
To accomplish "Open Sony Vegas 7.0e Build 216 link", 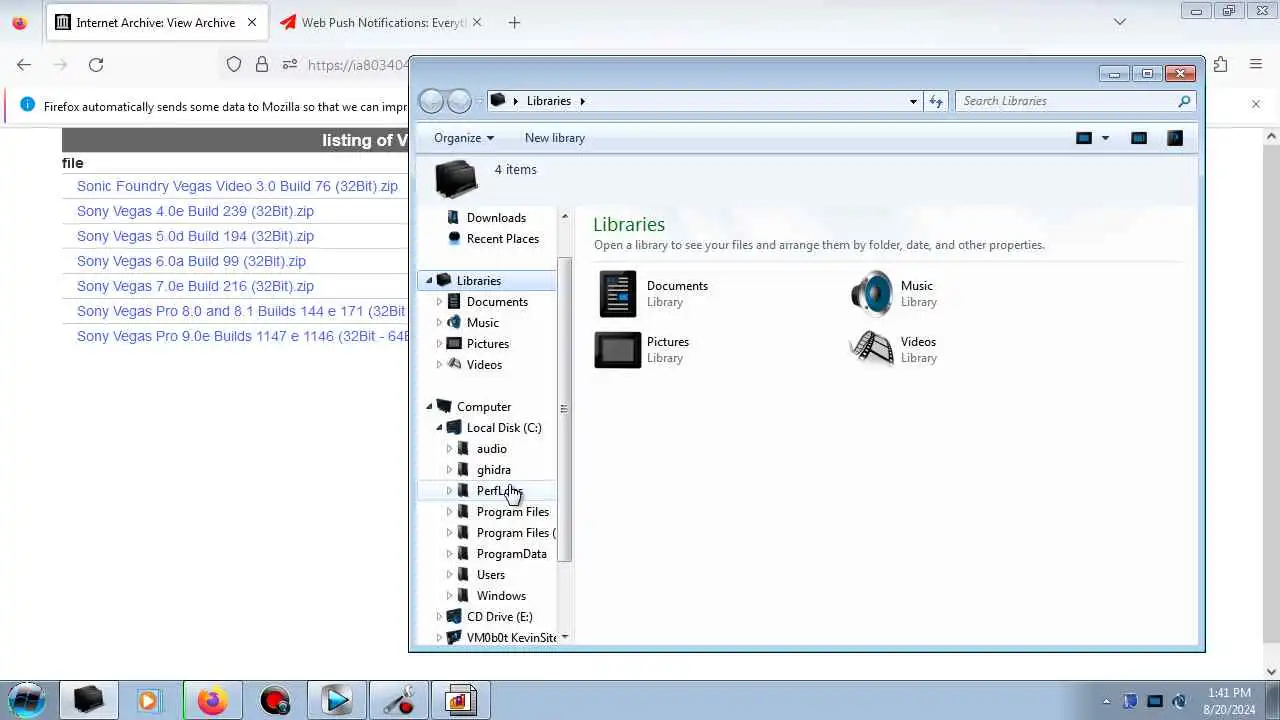I will [195, 286].
